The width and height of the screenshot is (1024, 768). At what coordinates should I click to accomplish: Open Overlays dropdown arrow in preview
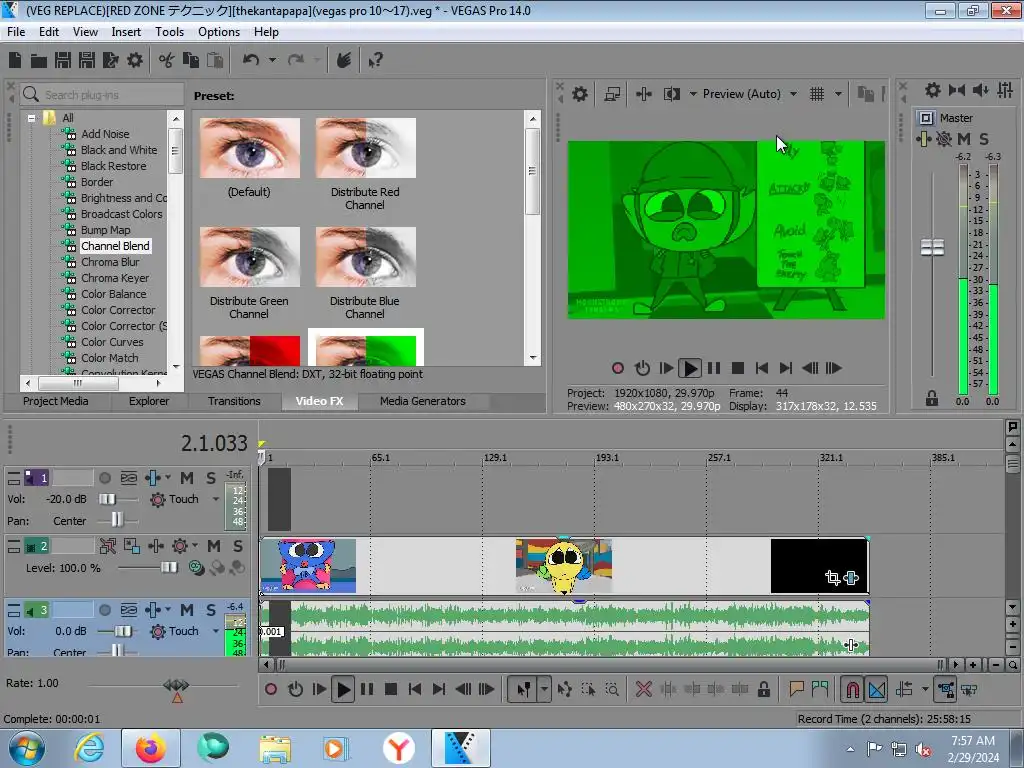click(x=839, y=94)
